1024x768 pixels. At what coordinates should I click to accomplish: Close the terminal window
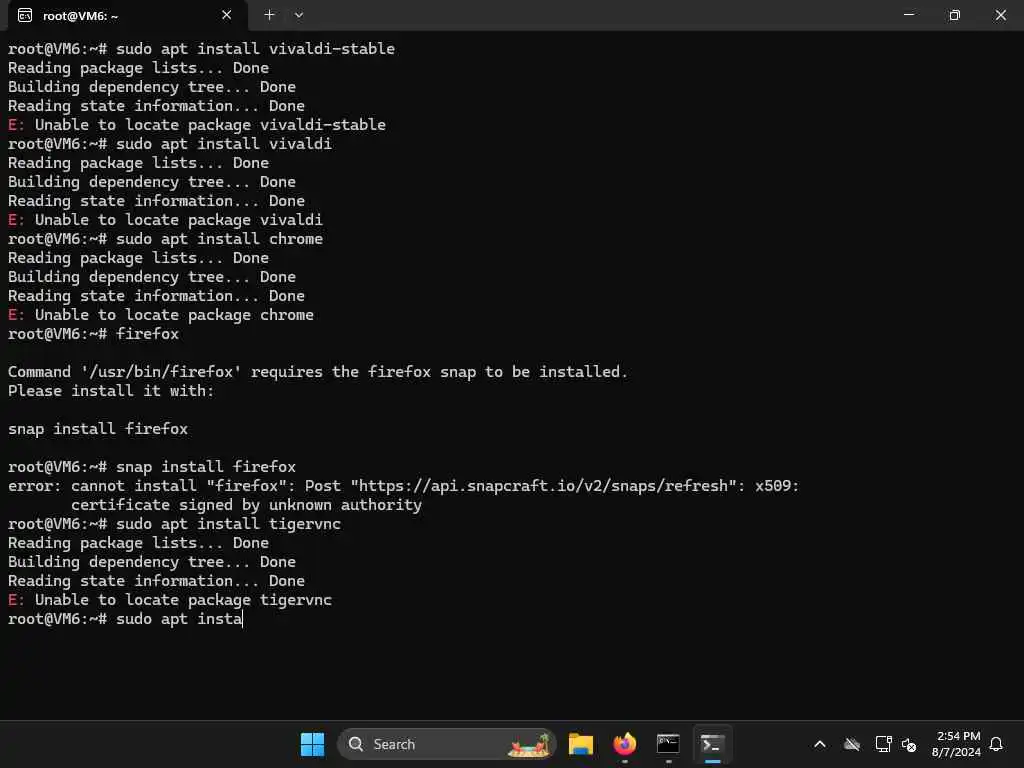pyautogui.click(x=1000, y=14)
